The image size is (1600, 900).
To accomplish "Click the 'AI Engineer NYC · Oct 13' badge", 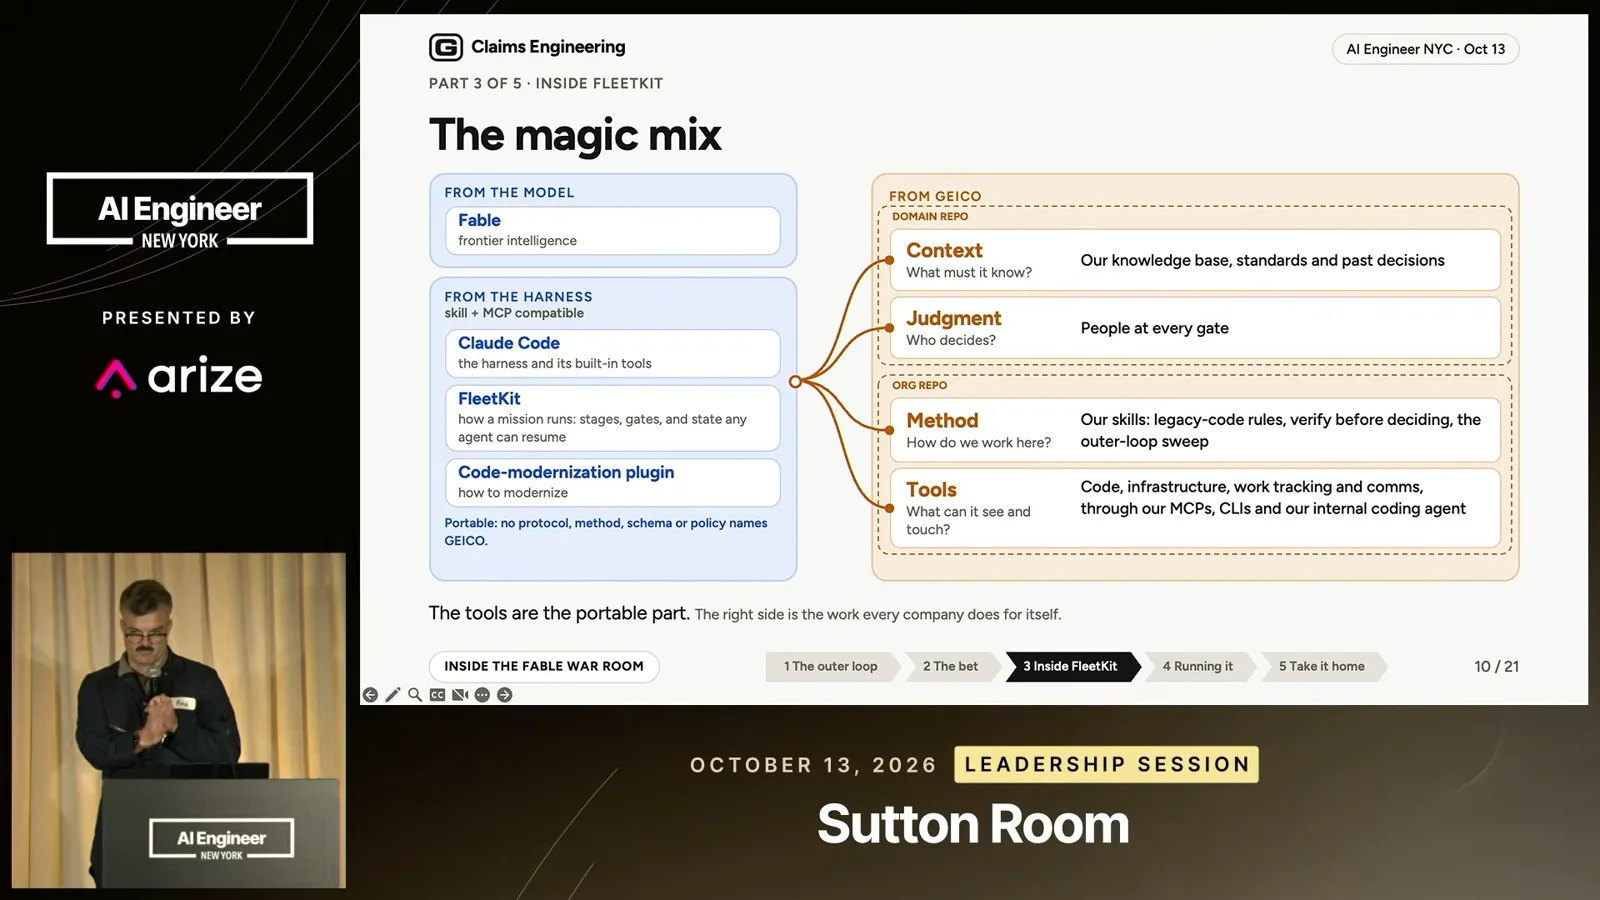I will 1426,49.
